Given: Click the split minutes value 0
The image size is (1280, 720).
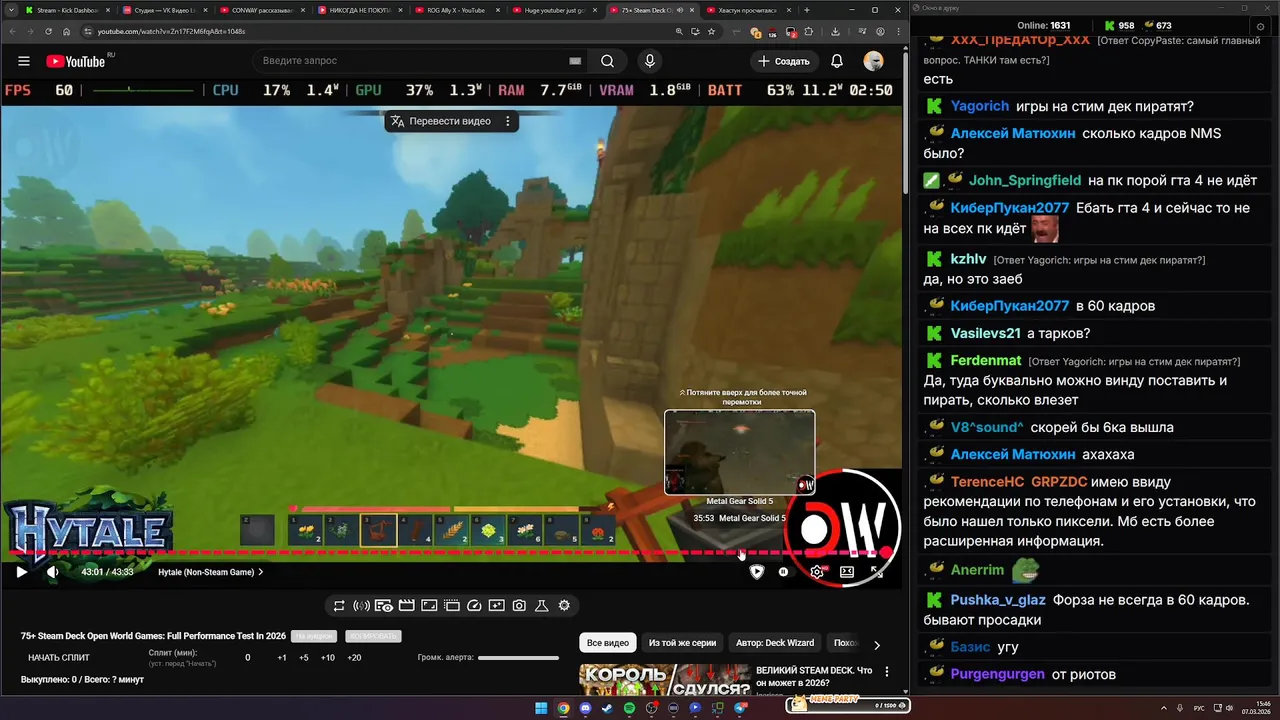Looking at the screenshot, I should click(x=248, y=658).
